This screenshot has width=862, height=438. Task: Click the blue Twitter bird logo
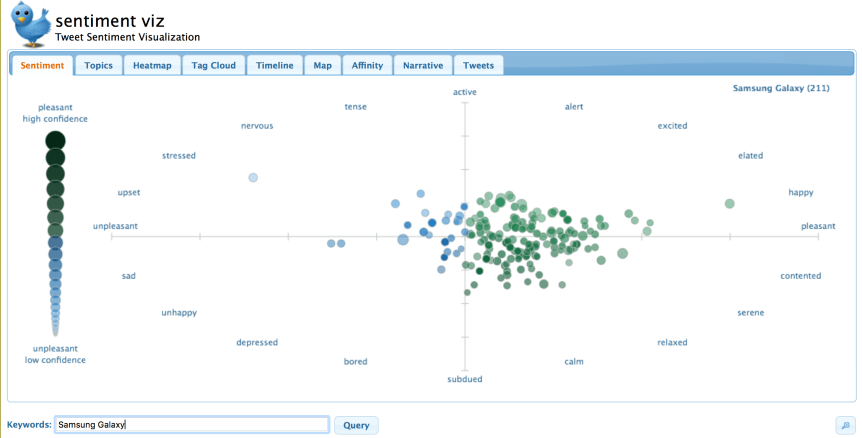point(29,23)
